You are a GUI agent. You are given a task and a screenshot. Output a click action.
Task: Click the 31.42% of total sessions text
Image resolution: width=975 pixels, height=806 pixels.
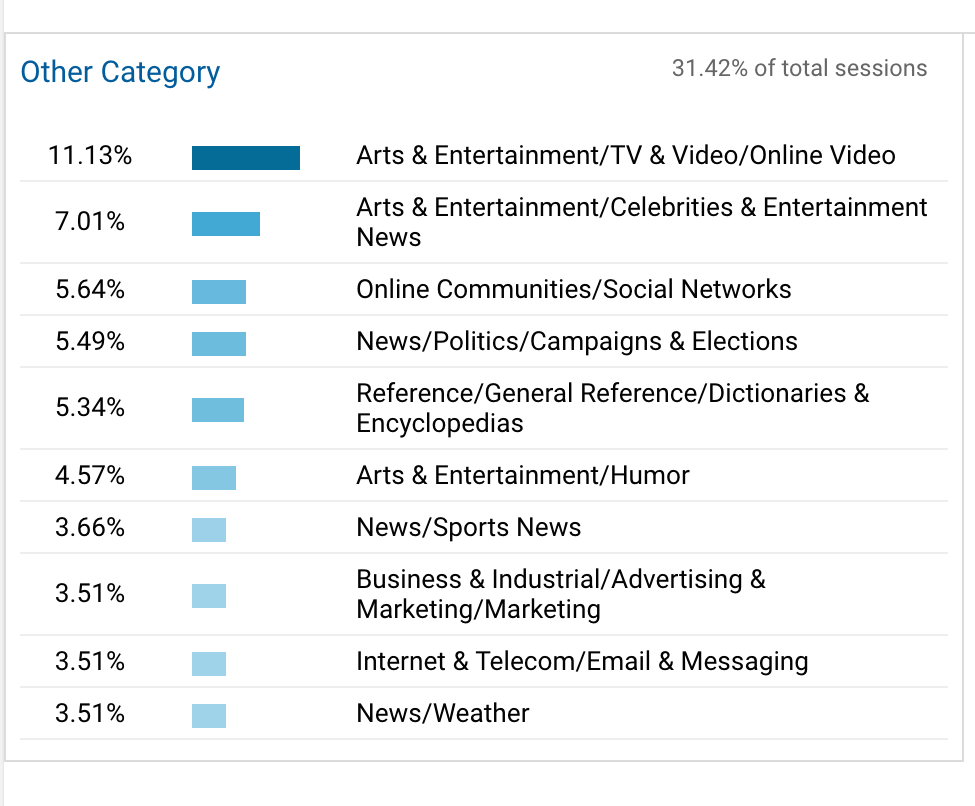[799, 69]
